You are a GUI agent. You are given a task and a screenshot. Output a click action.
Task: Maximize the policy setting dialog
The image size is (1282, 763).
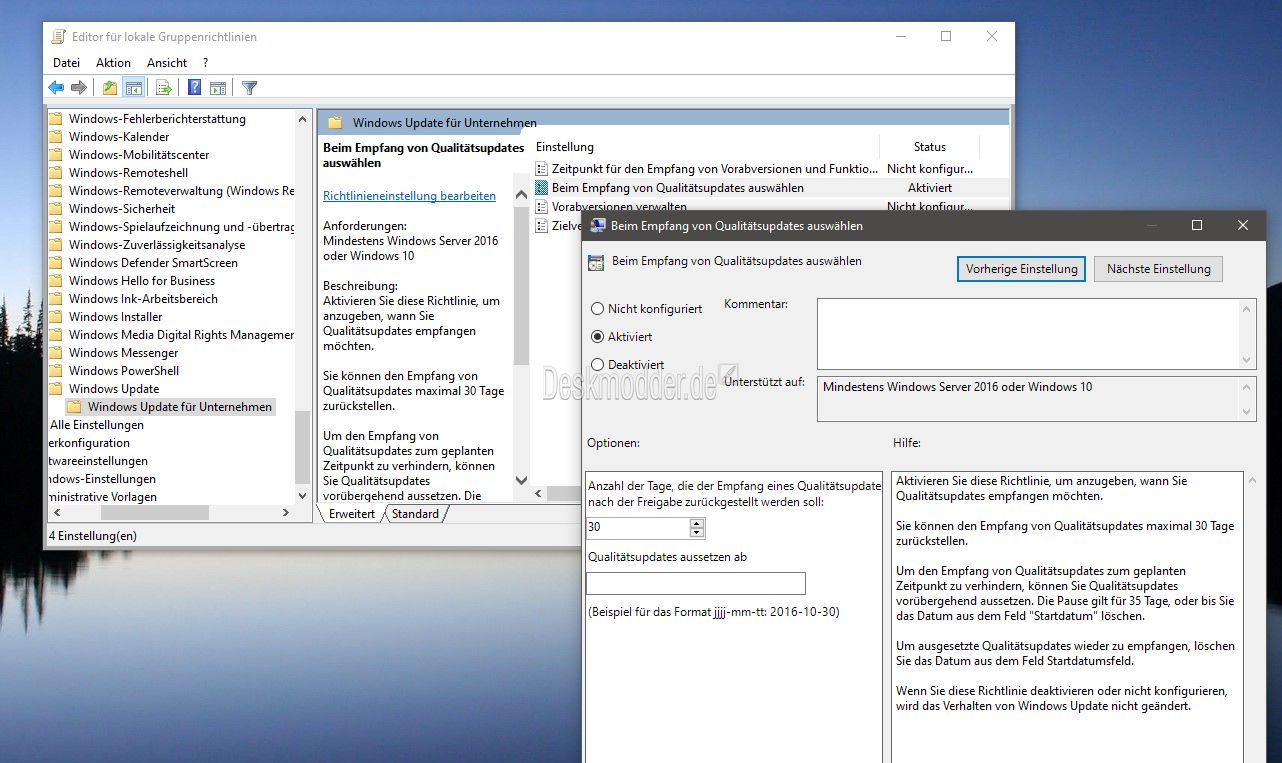[x=1197, y=226]
